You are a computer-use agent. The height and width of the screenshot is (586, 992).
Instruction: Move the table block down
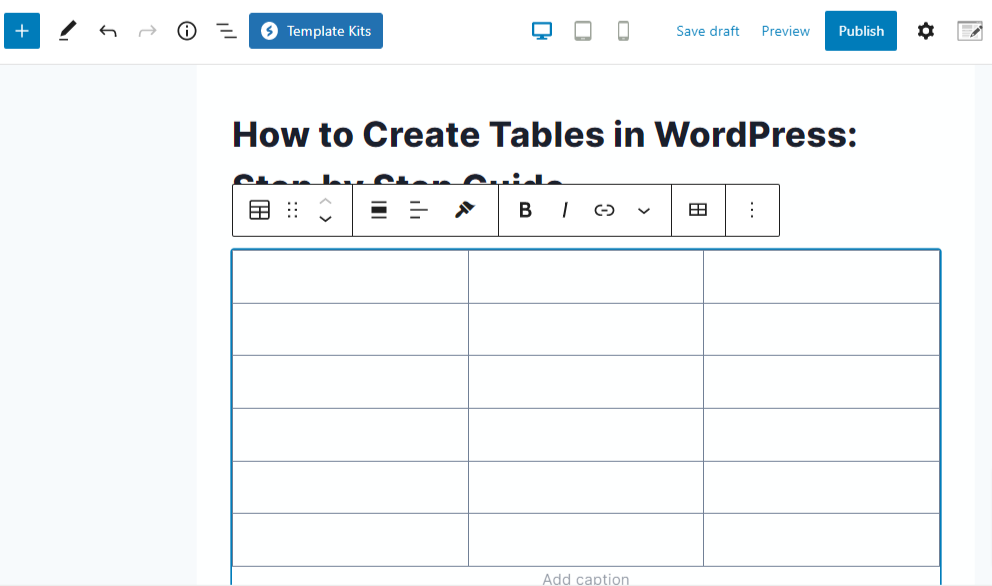point(325,219)
